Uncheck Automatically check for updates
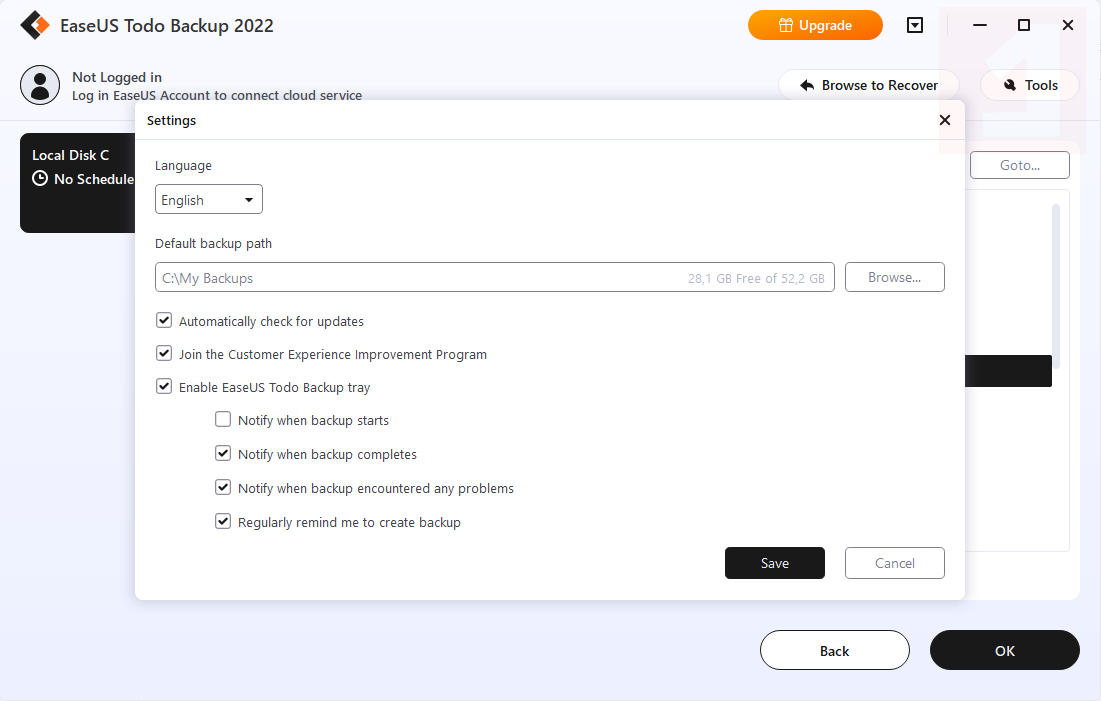Image resolution: width=1101 pixels, height=701 pixels. (164, 321)
